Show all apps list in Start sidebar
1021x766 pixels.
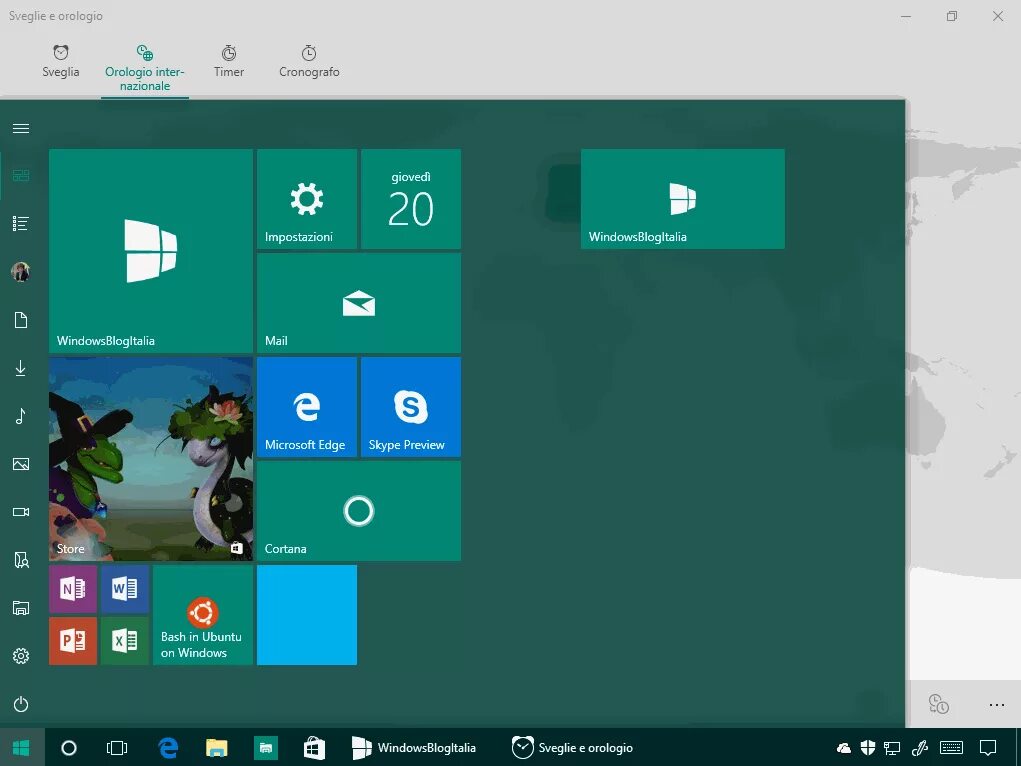coord(21,223)
